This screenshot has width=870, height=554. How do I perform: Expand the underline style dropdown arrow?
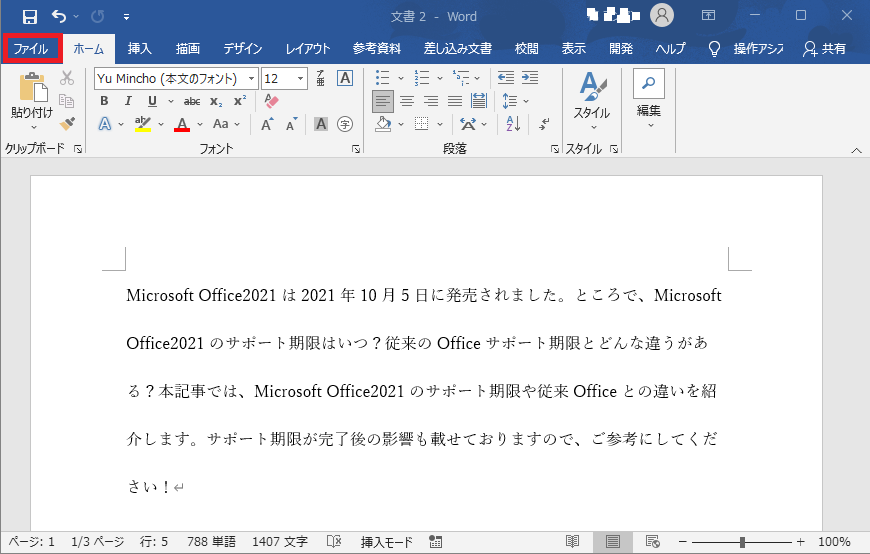171,101
